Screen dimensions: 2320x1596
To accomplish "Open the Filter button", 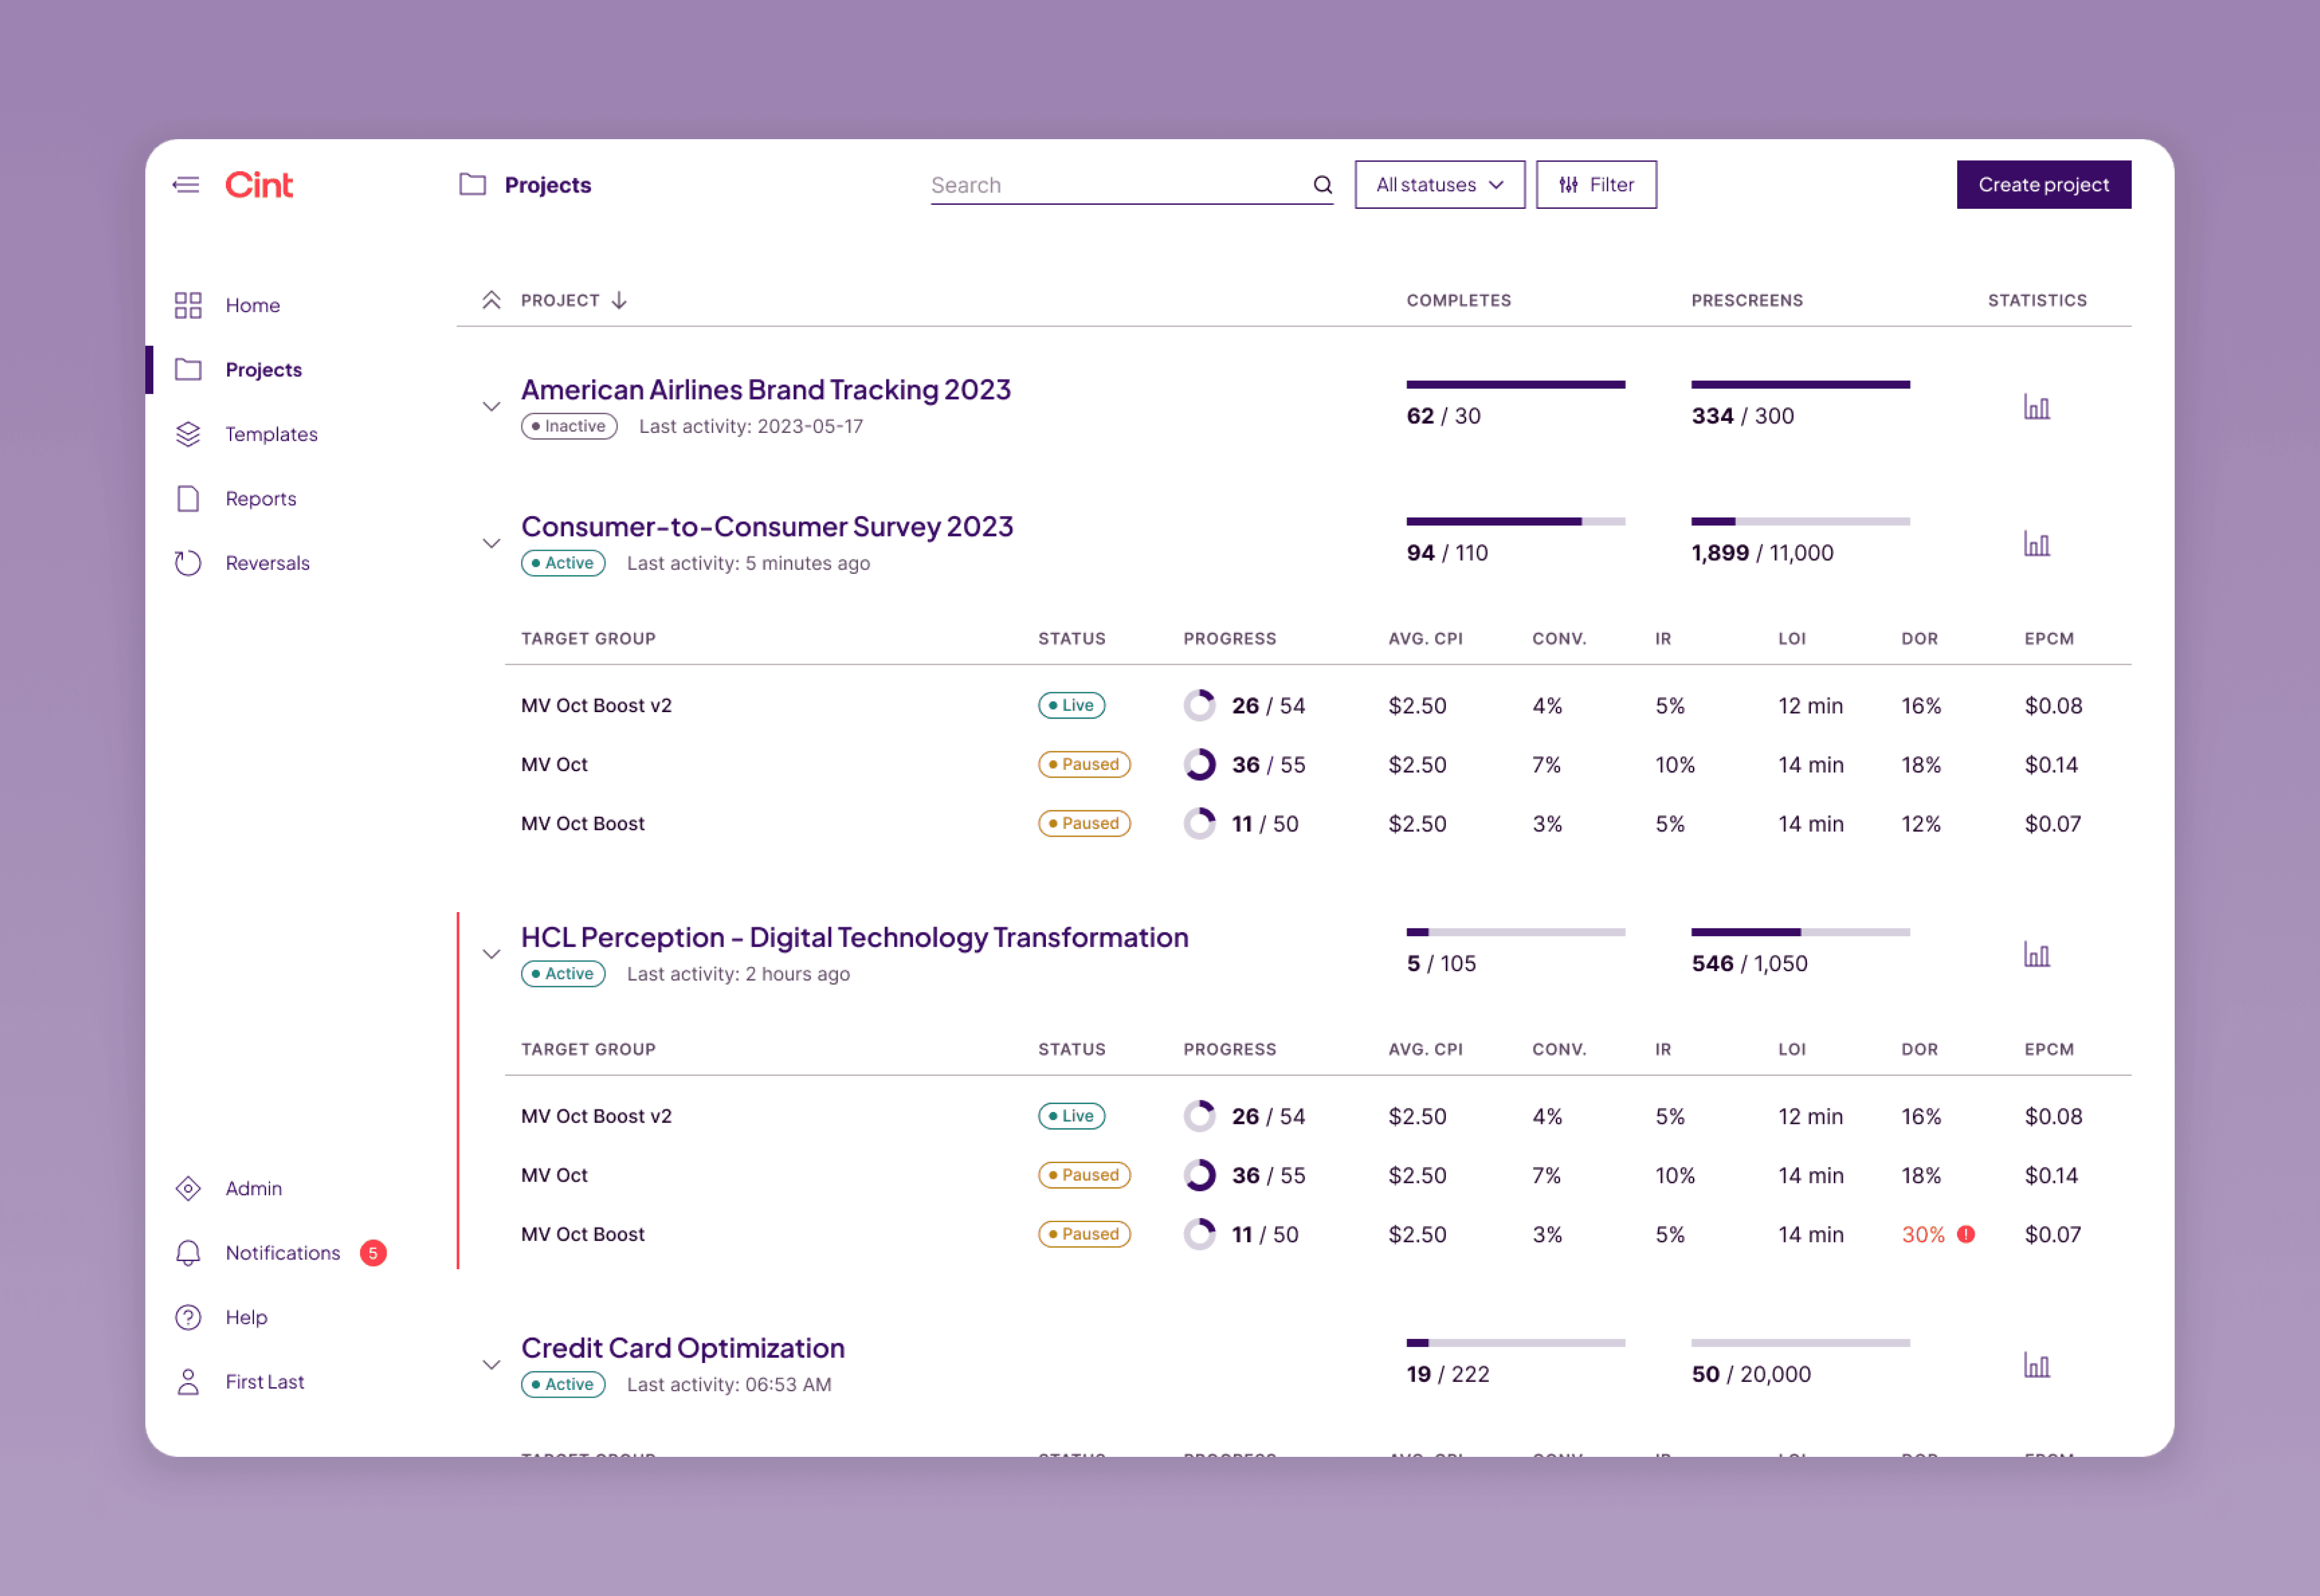I will (1596, 185).
